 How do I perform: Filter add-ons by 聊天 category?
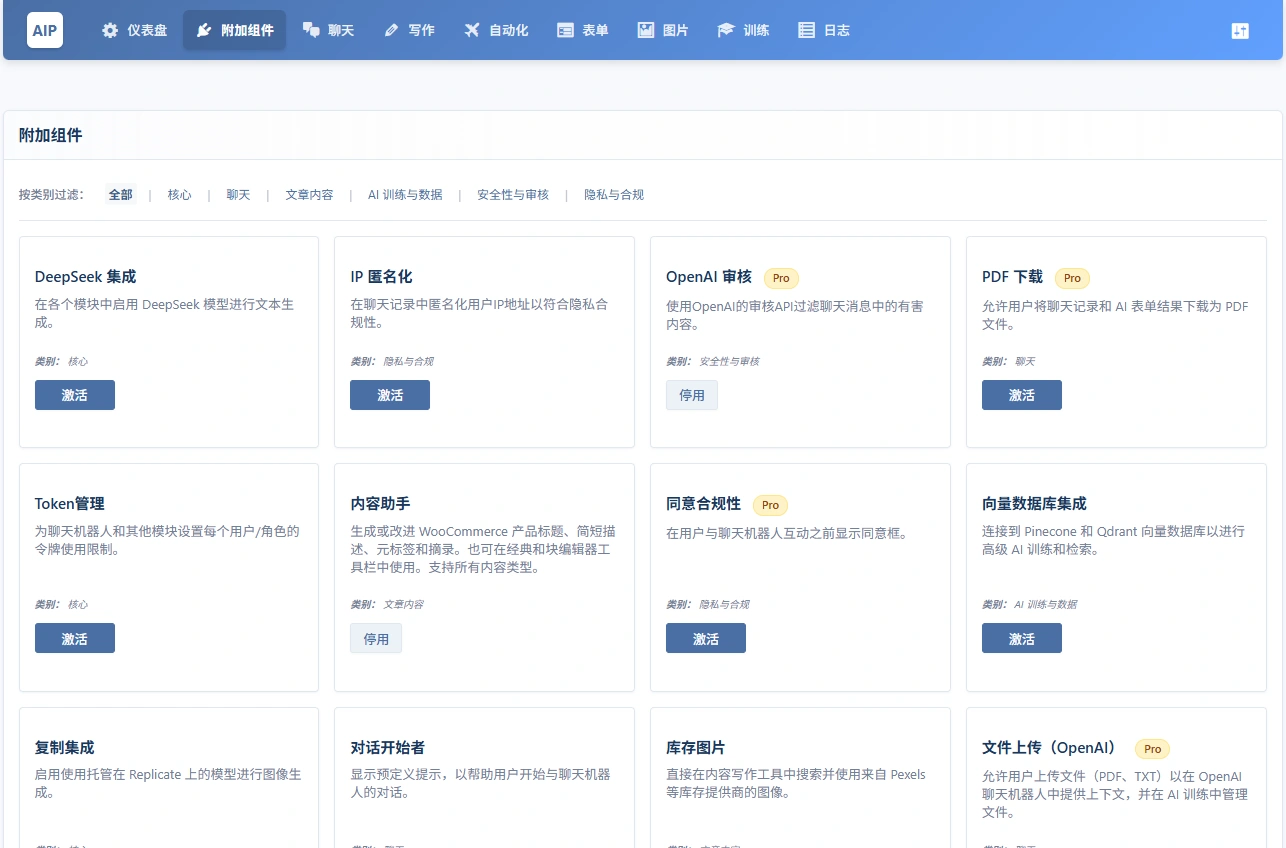[238, 195]
